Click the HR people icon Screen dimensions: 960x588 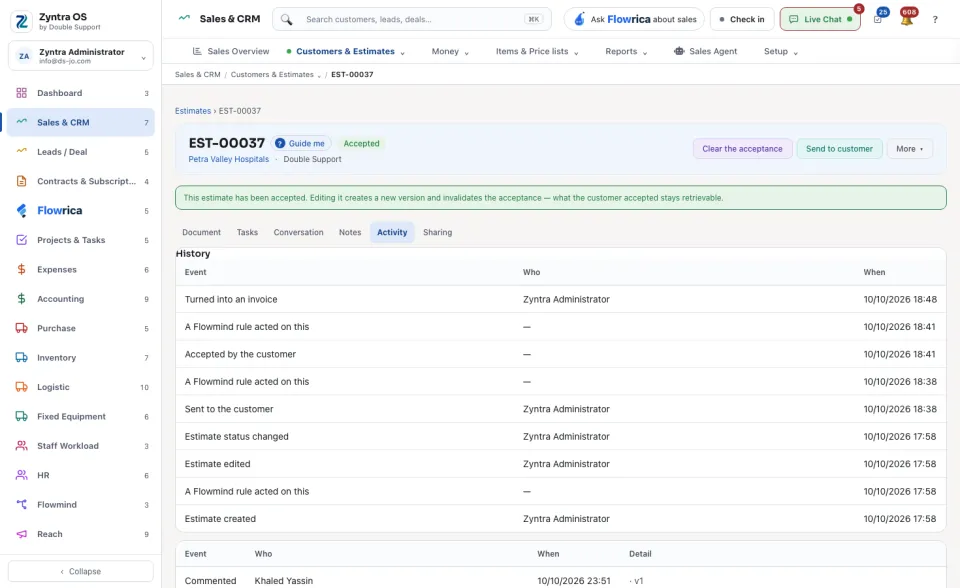tap(21, 475)
